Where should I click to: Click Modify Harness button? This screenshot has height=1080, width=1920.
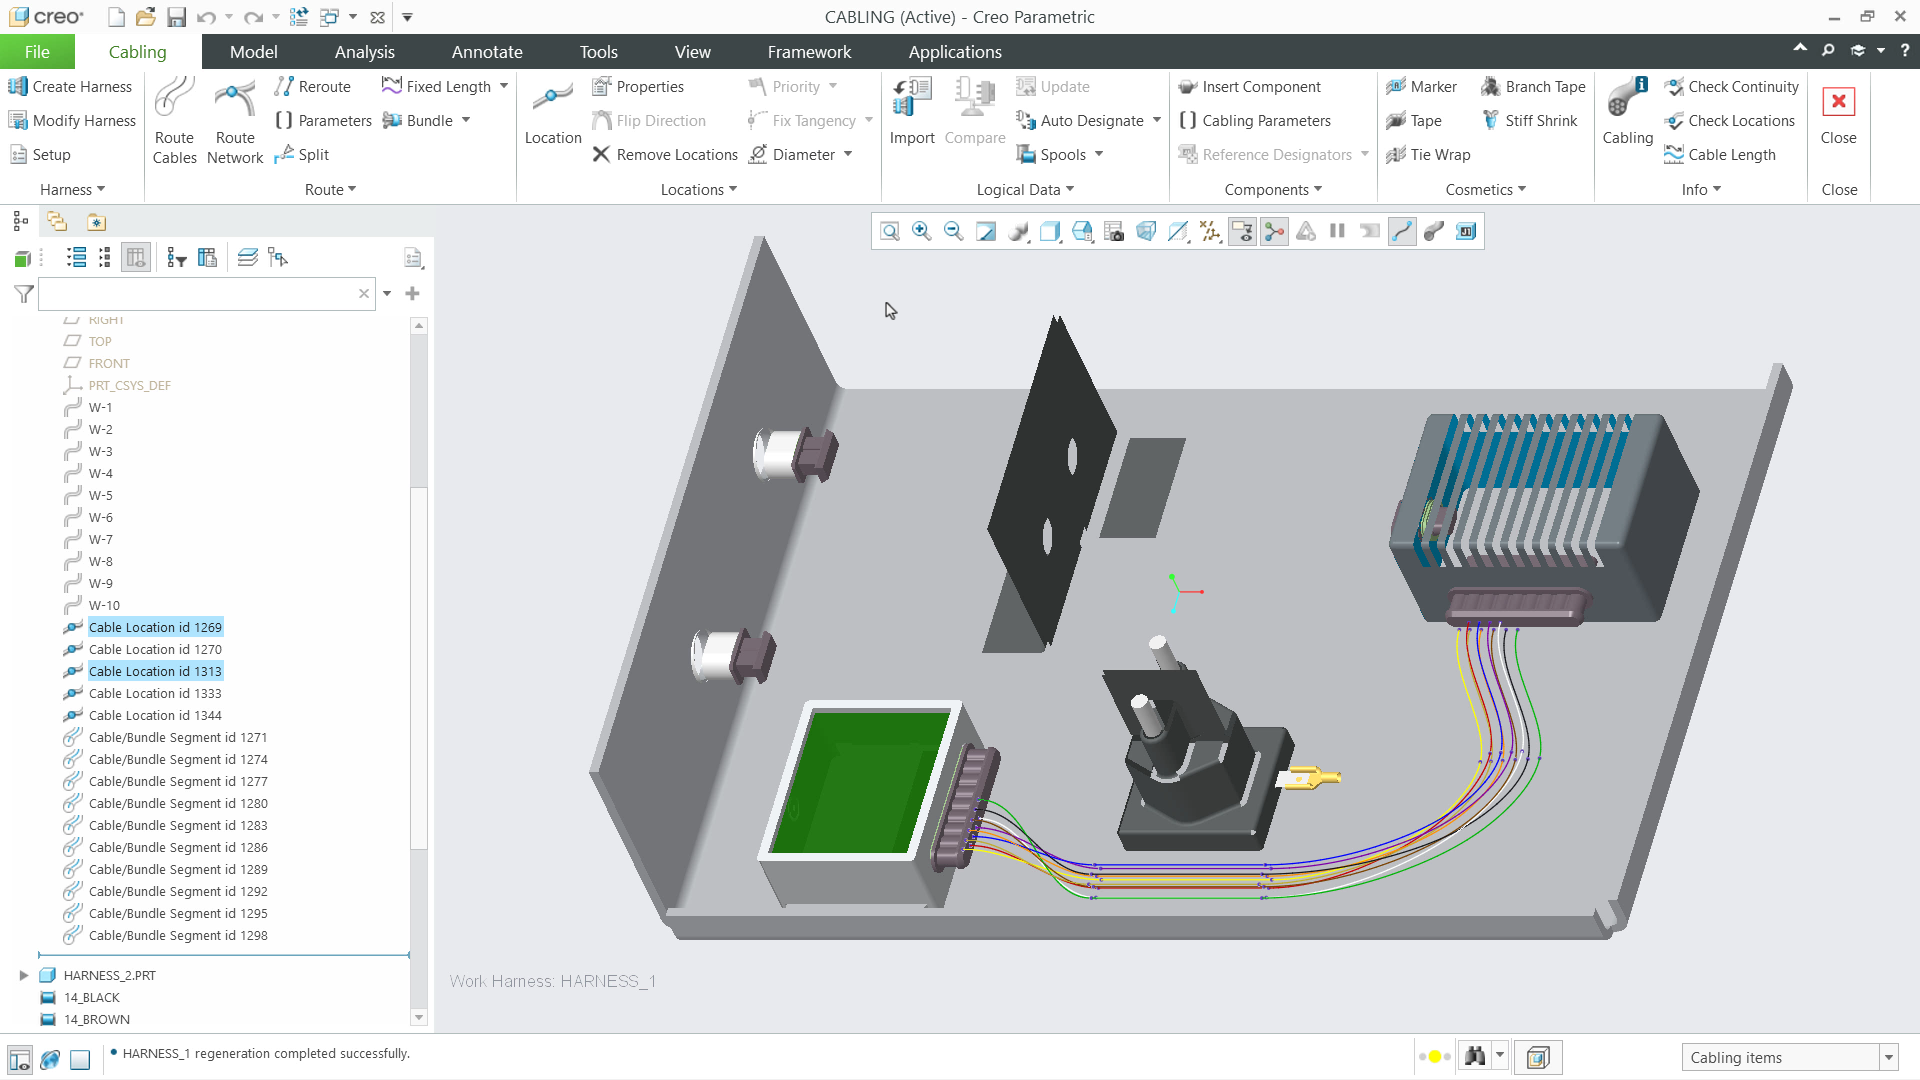[x=72, y=121]
